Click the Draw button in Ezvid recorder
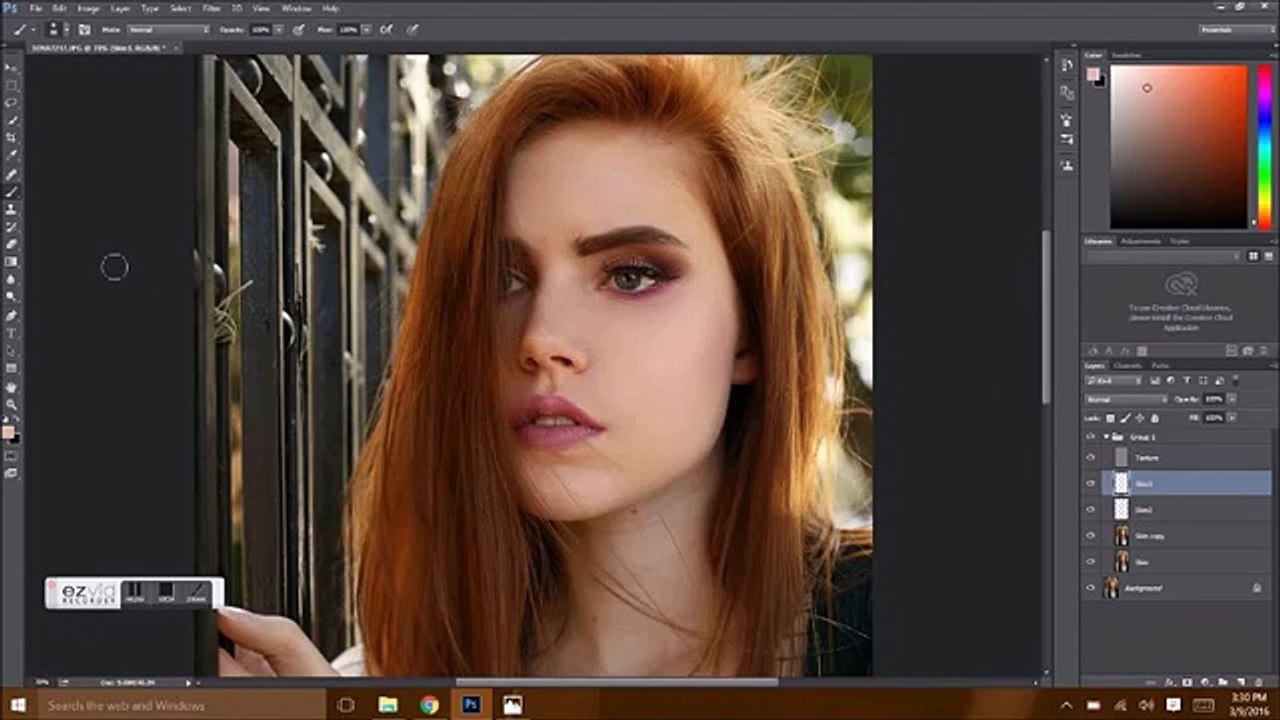 pos(197,593)
